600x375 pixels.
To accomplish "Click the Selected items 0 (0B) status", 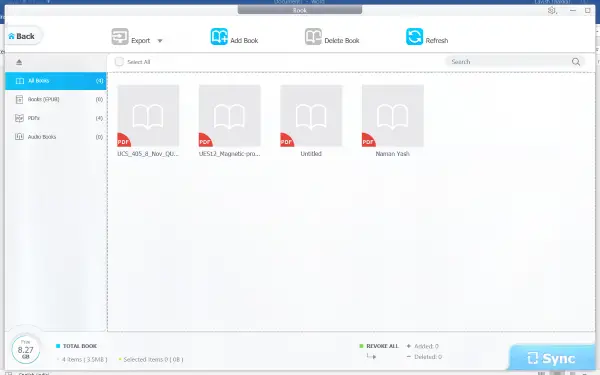I will coord(153,359).
